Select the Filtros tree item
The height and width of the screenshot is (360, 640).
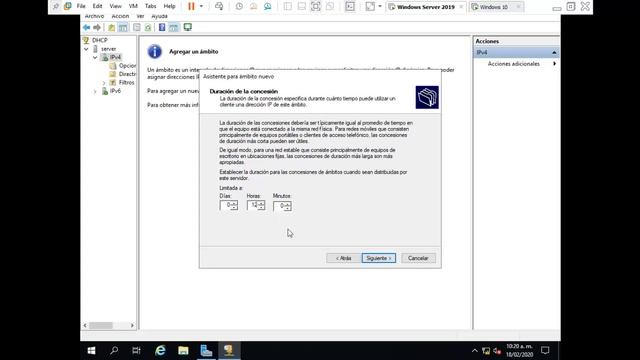point(126,82)
